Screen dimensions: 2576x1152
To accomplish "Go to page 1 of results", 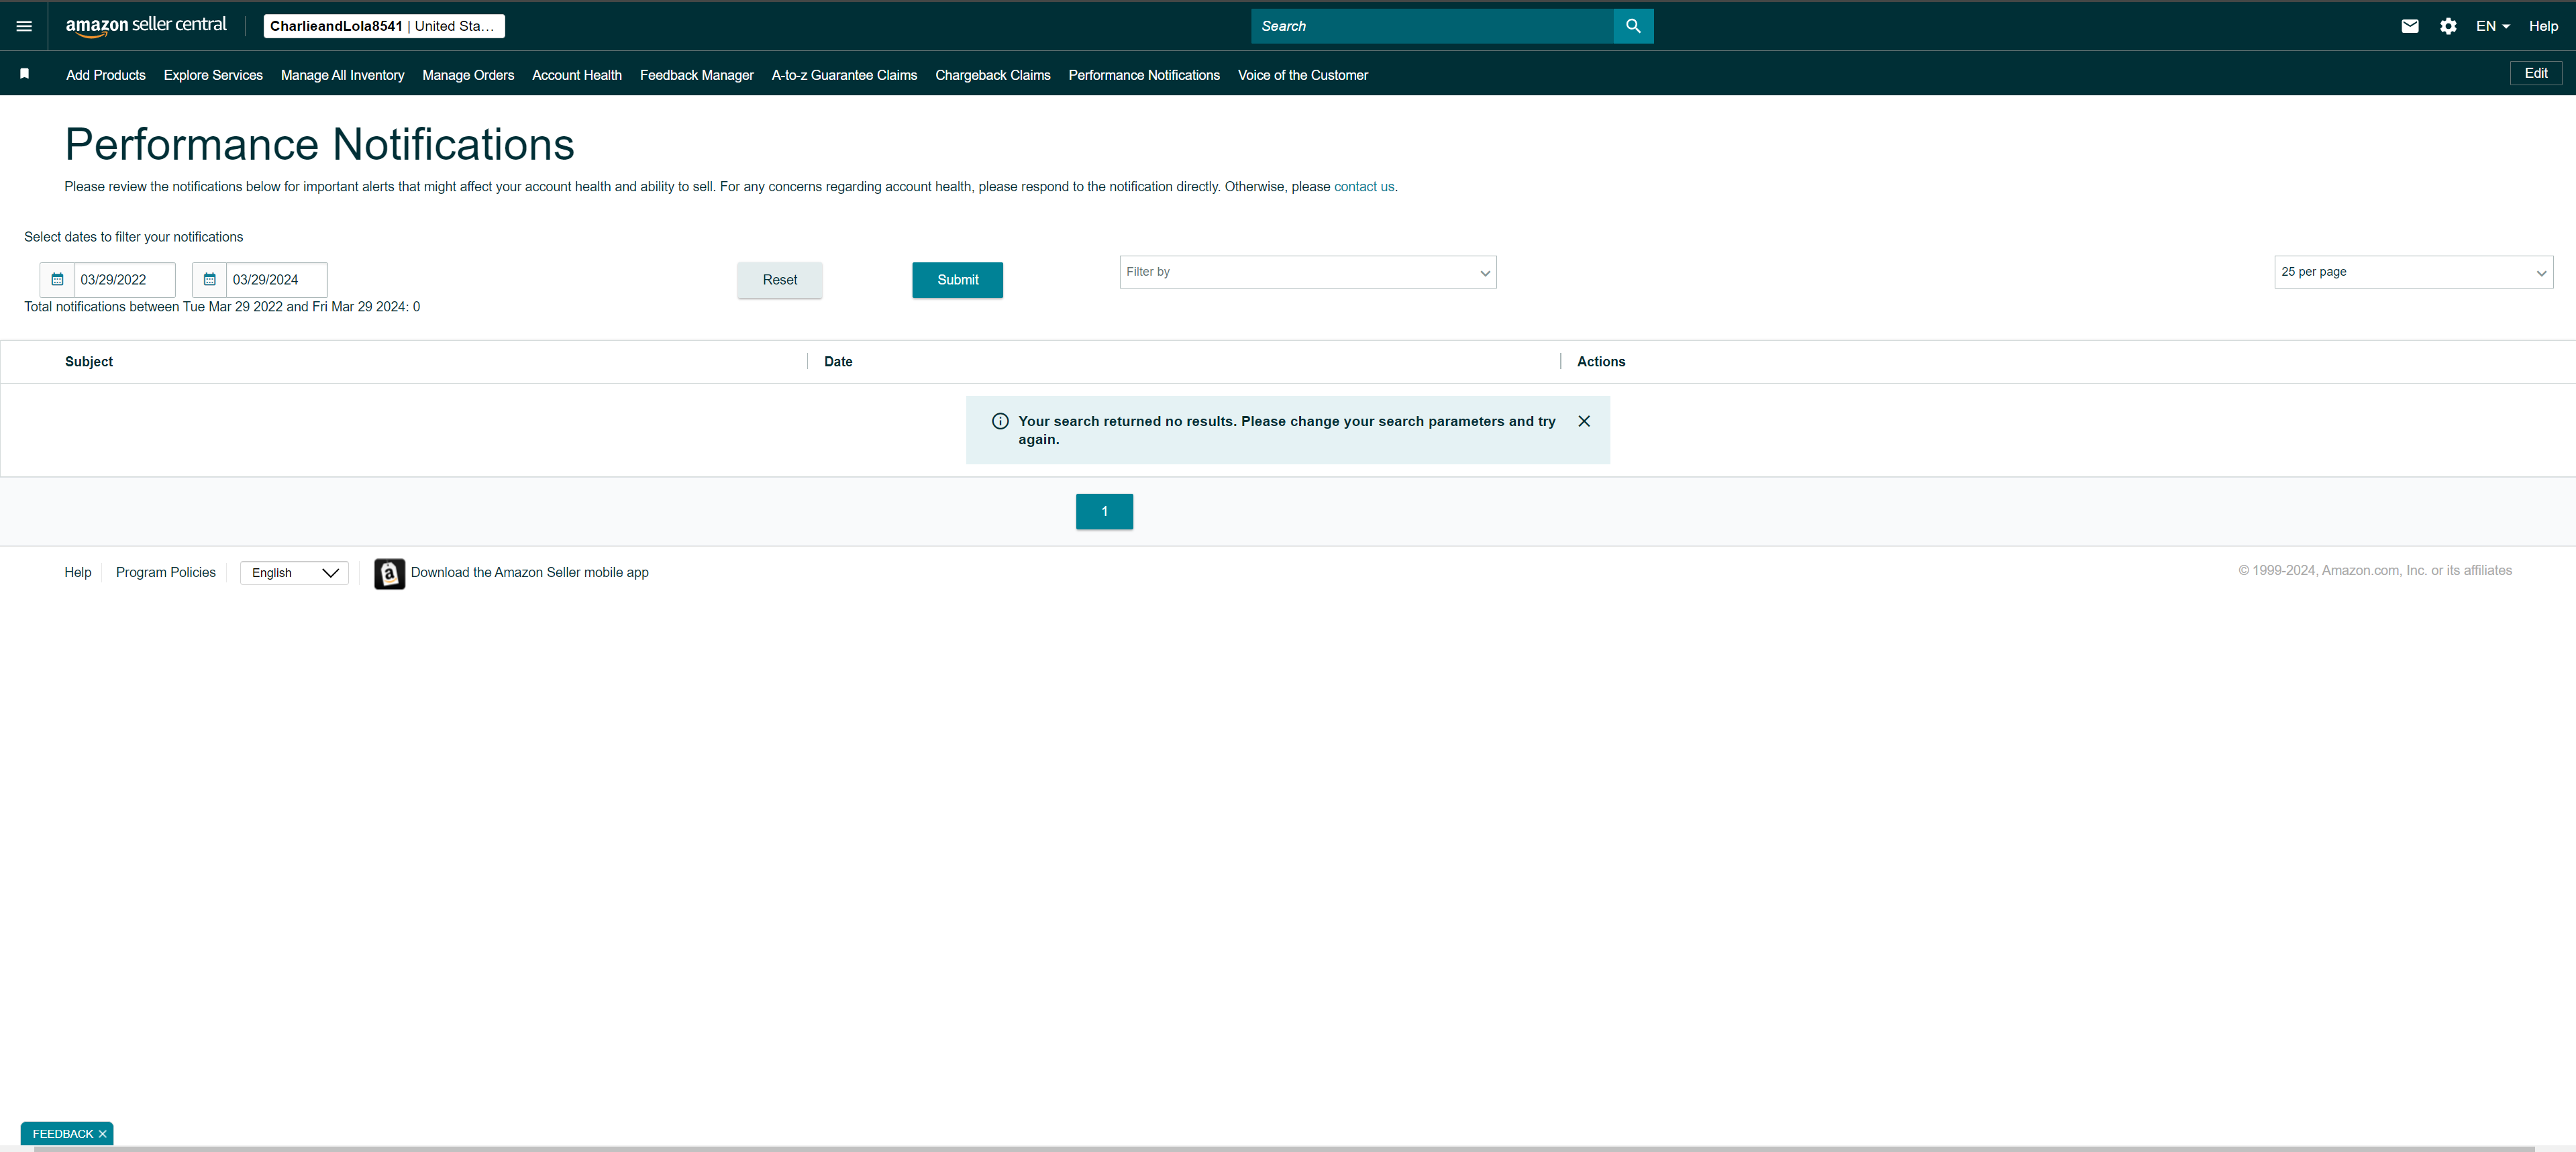I will [x=1104, y=511].
